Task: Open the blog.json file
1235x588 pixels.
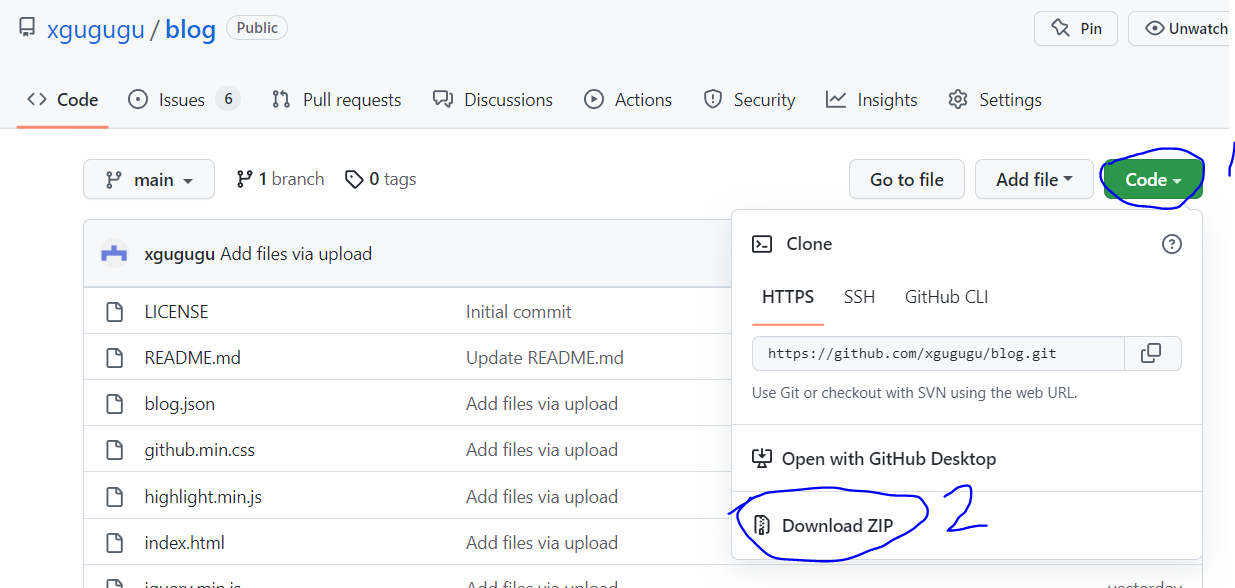Action: point(180,404)
